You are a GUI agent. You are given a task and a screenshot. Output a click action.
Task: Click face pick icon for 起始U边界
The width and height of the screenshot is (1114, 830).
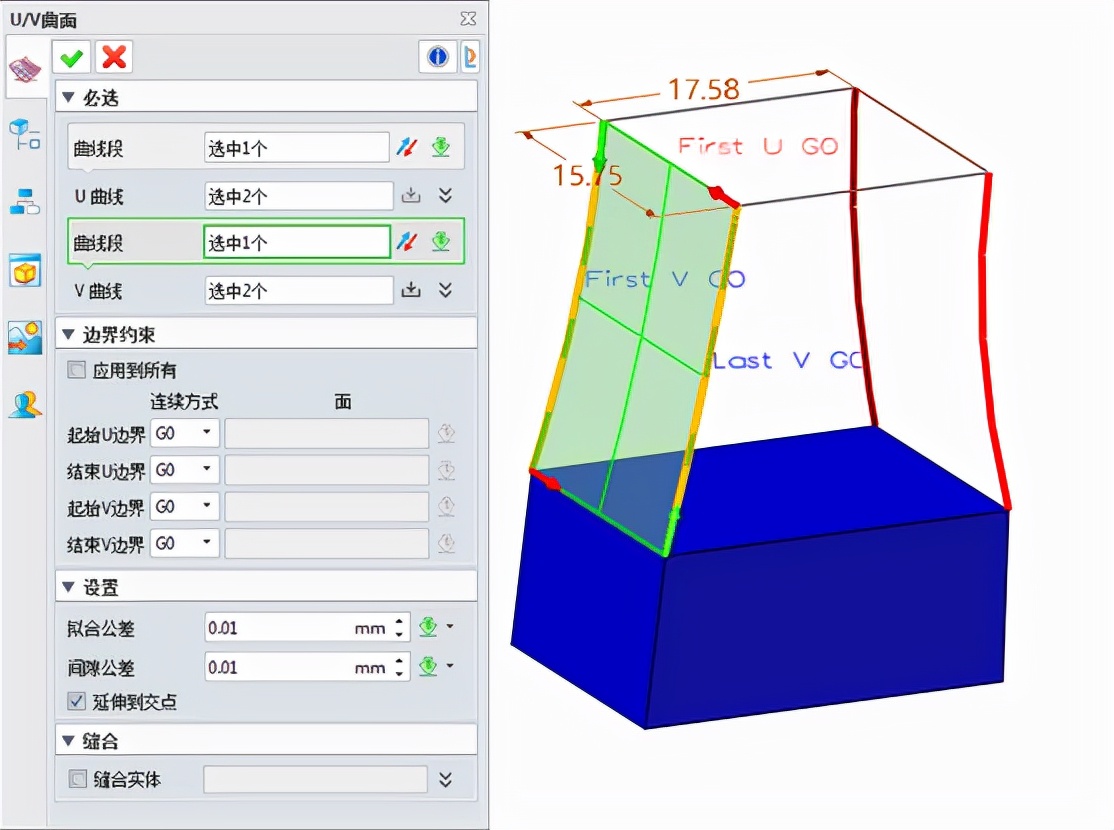[446, 433]
